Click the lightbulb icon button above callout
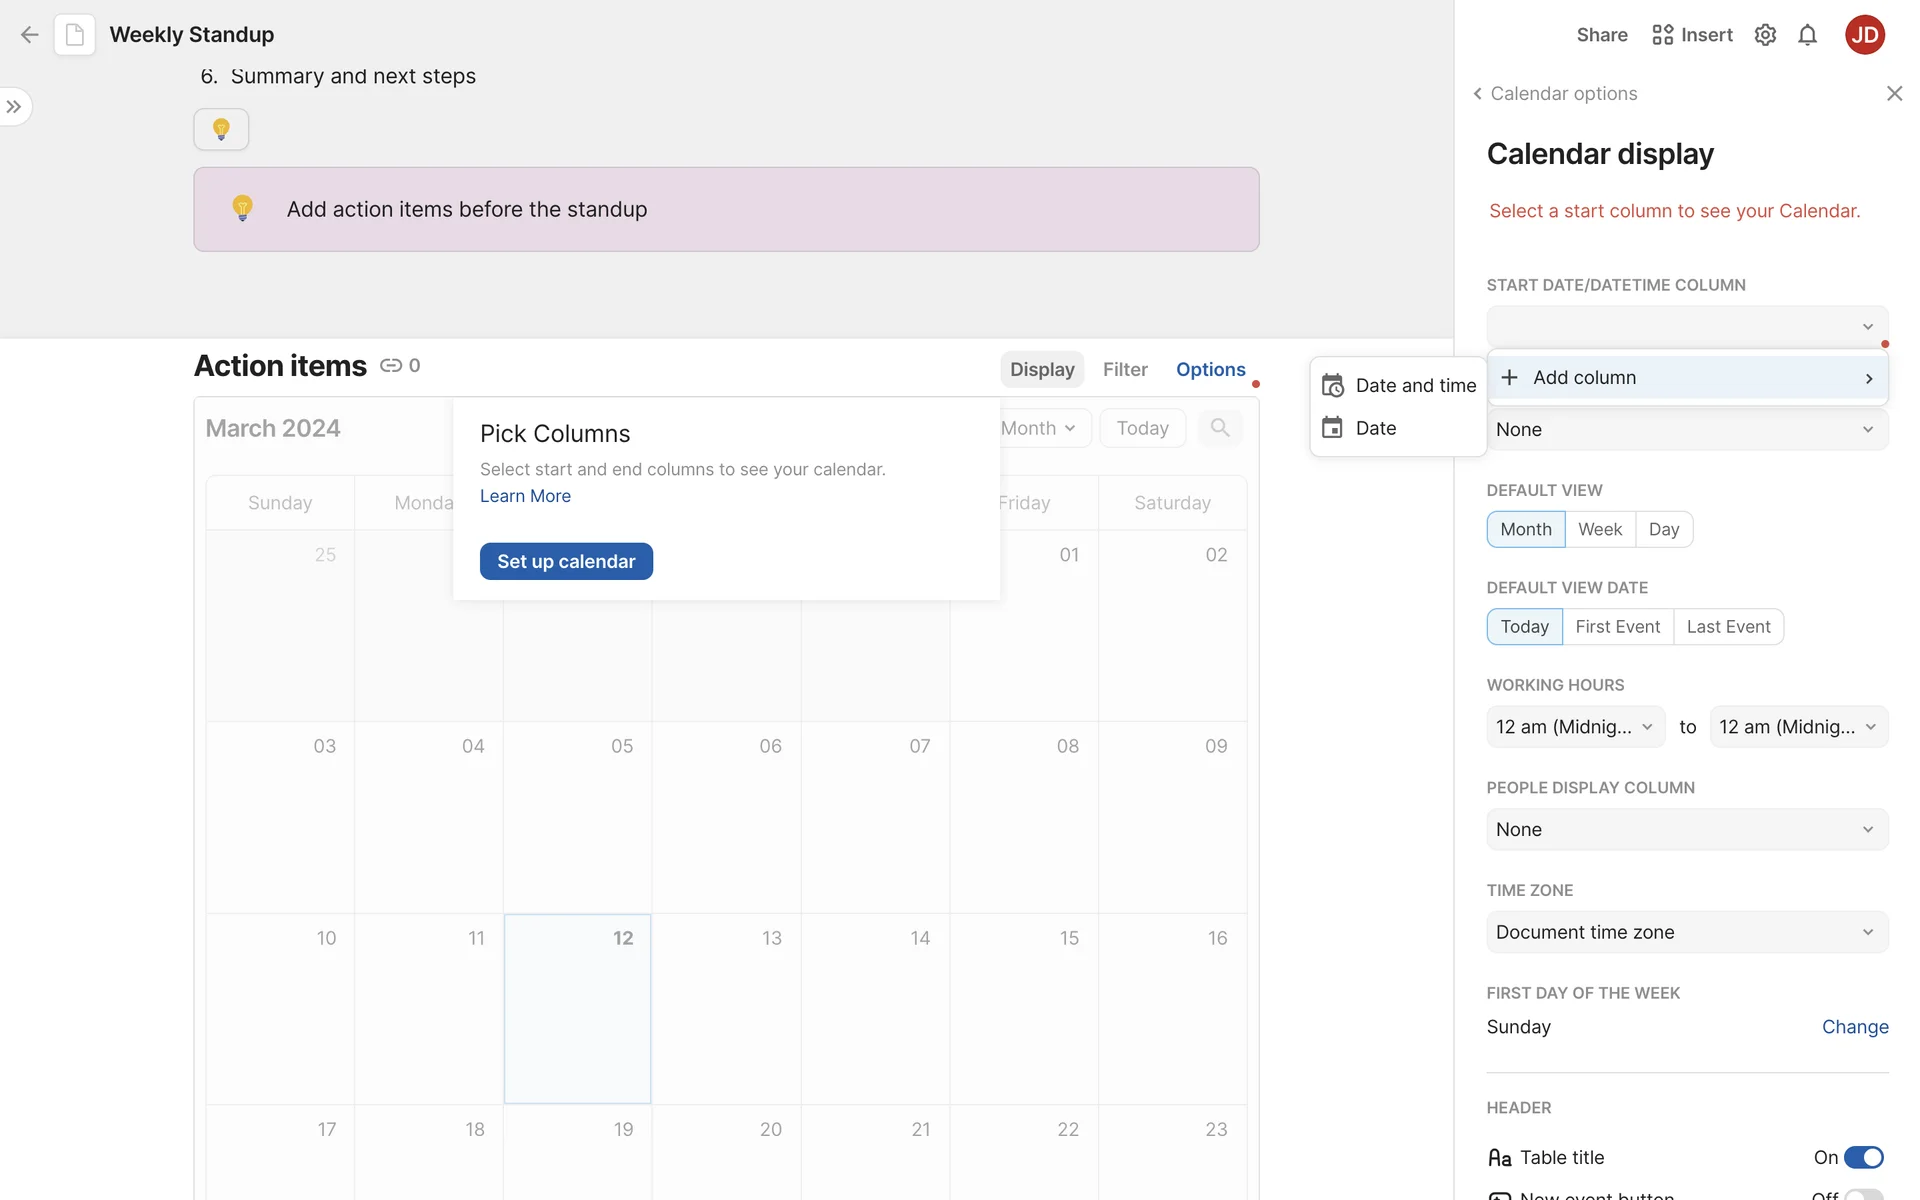Image resolution: width=1920 pixels, height=1200 pixels. 221,129
